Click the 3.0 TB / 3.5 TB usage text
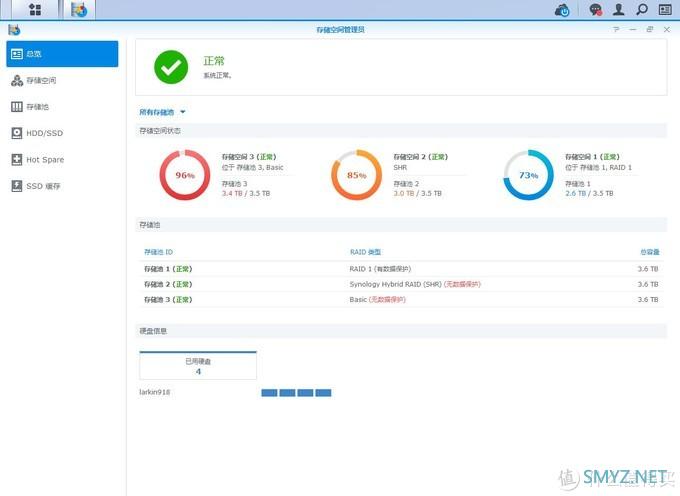Screen dimensions: 680x496 (x=418, y=193)
